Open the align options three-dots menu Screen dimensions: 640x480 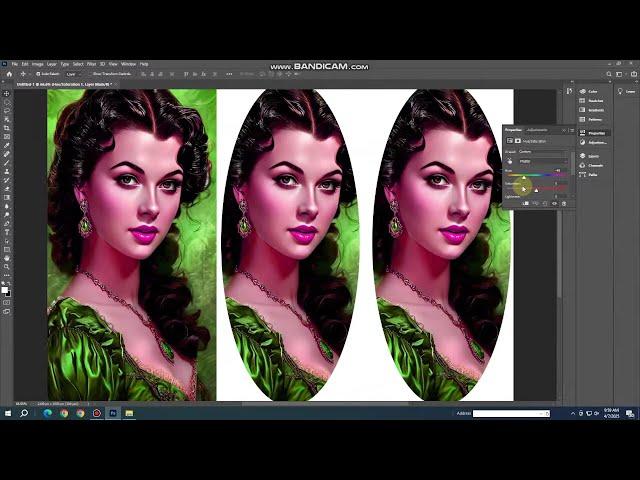229,74
